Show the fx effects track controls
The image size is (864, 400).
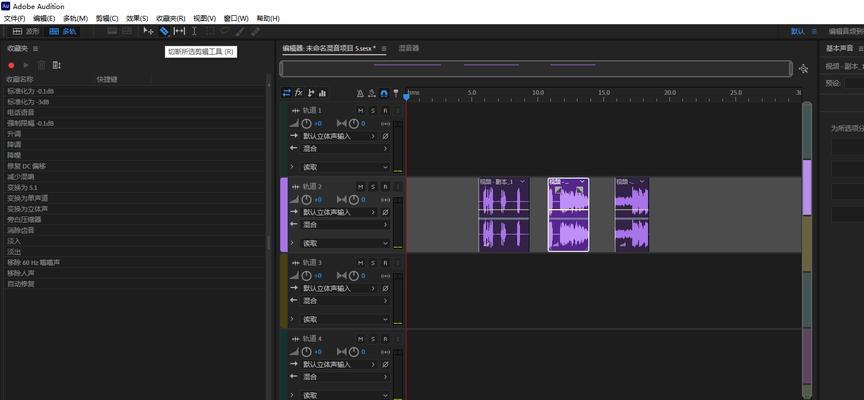299,93
